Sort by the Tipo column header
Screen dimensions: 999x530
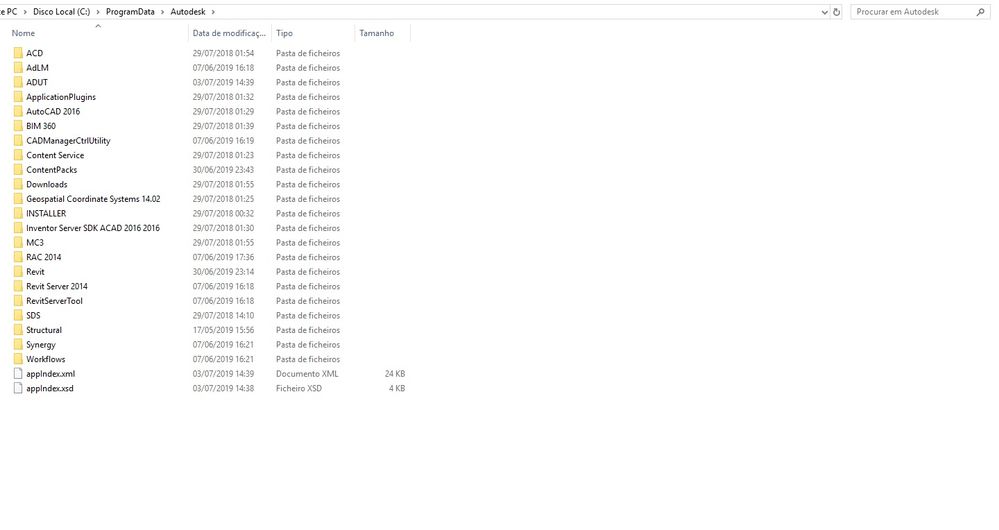click(284, 33)
